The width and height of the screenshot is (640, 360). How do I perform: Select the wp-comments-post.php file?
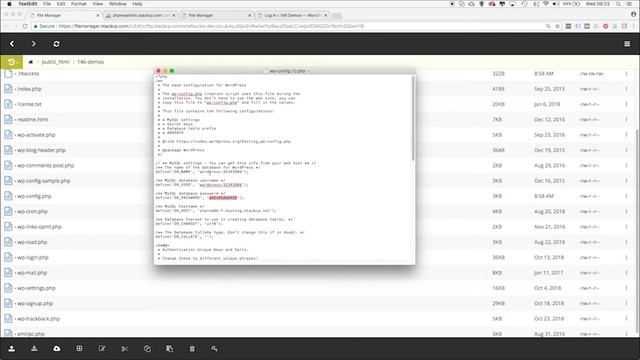(45, 165)
